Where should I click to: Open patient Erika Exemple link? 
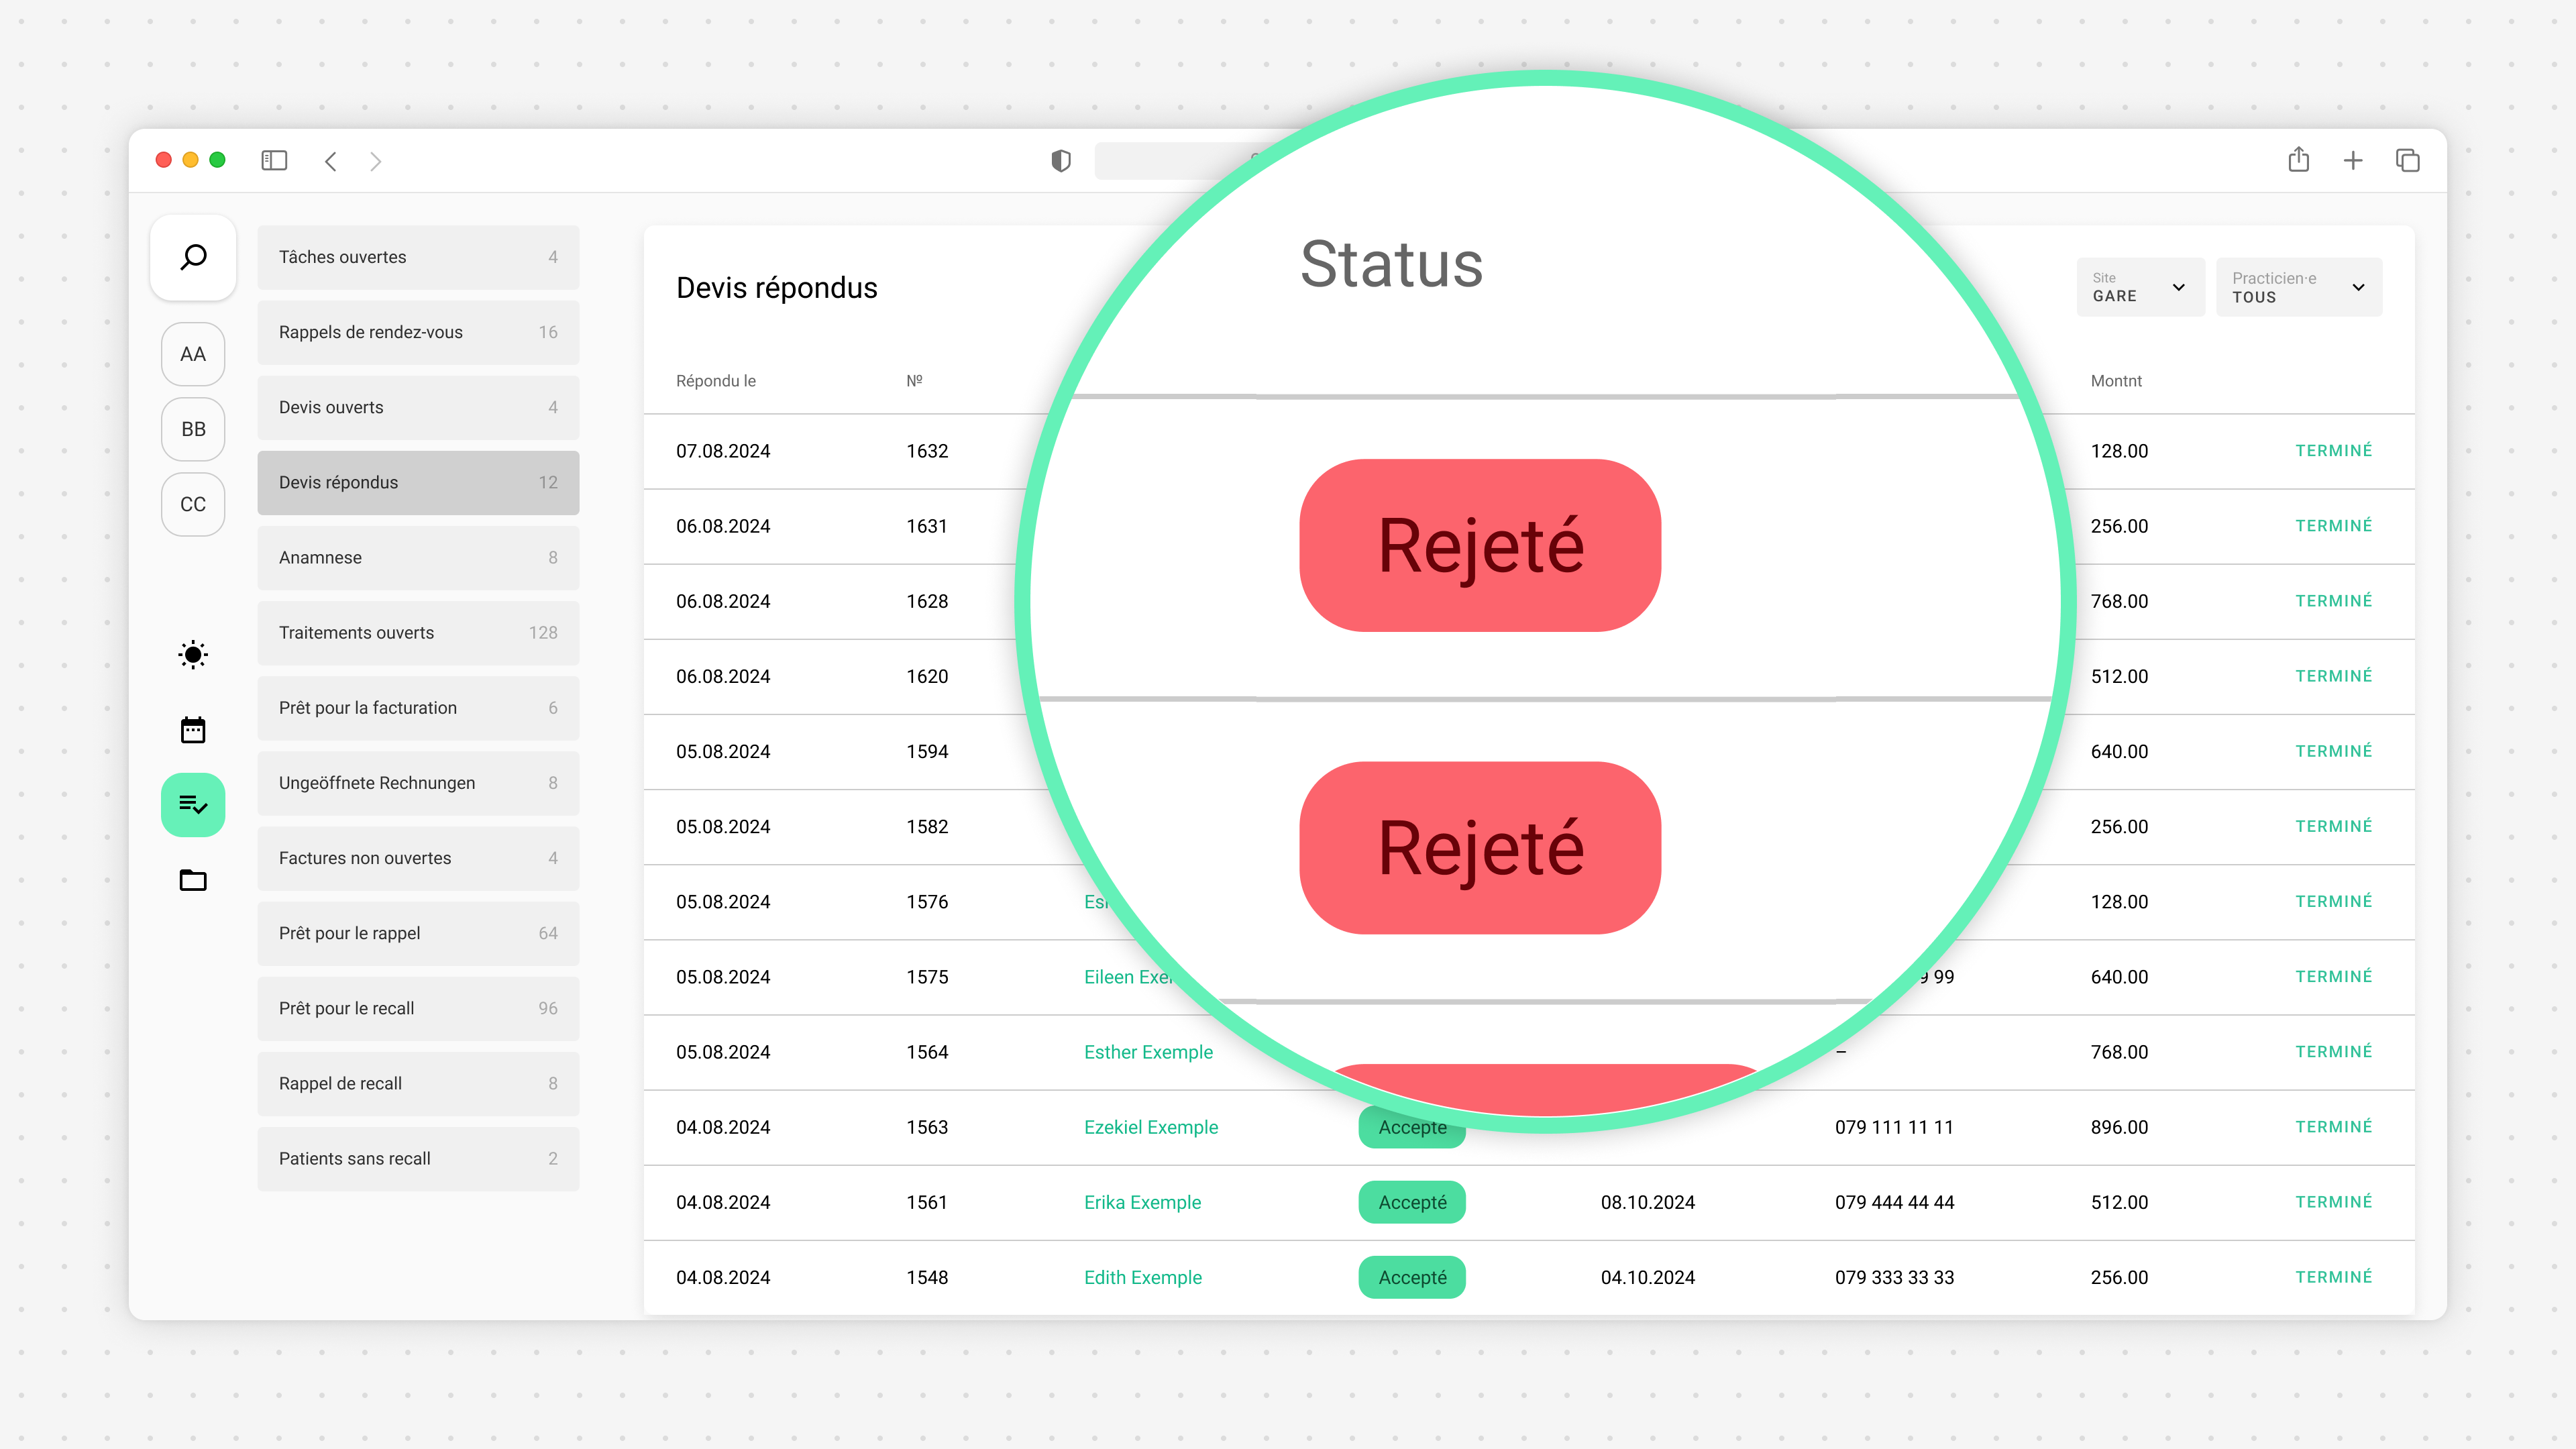pos(1142,1202)
